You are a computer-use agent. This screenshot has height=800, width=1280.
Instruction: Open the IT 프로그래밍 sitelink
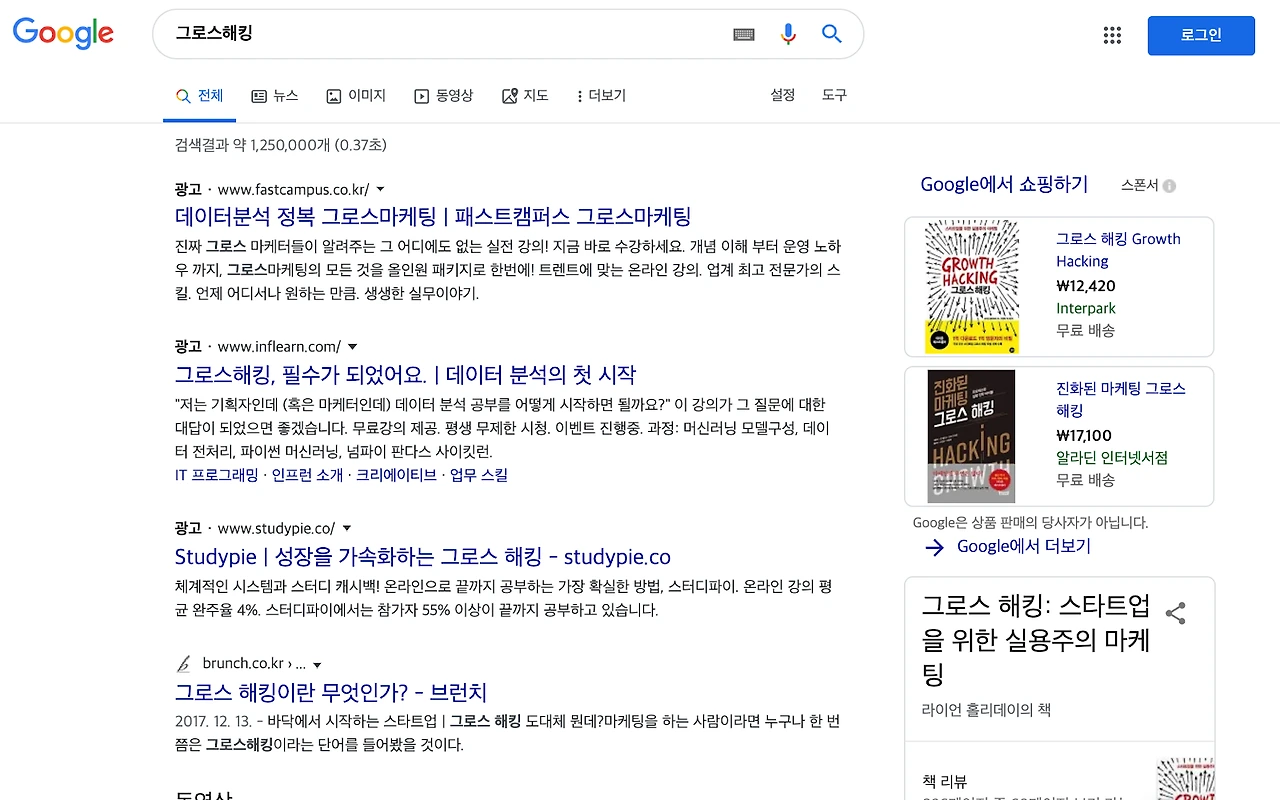point(216,475)
